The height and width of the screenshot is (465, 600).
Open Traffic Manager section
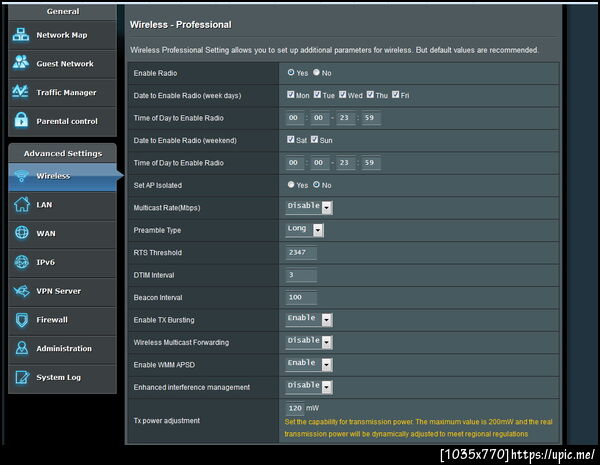[x=62, y=93]
